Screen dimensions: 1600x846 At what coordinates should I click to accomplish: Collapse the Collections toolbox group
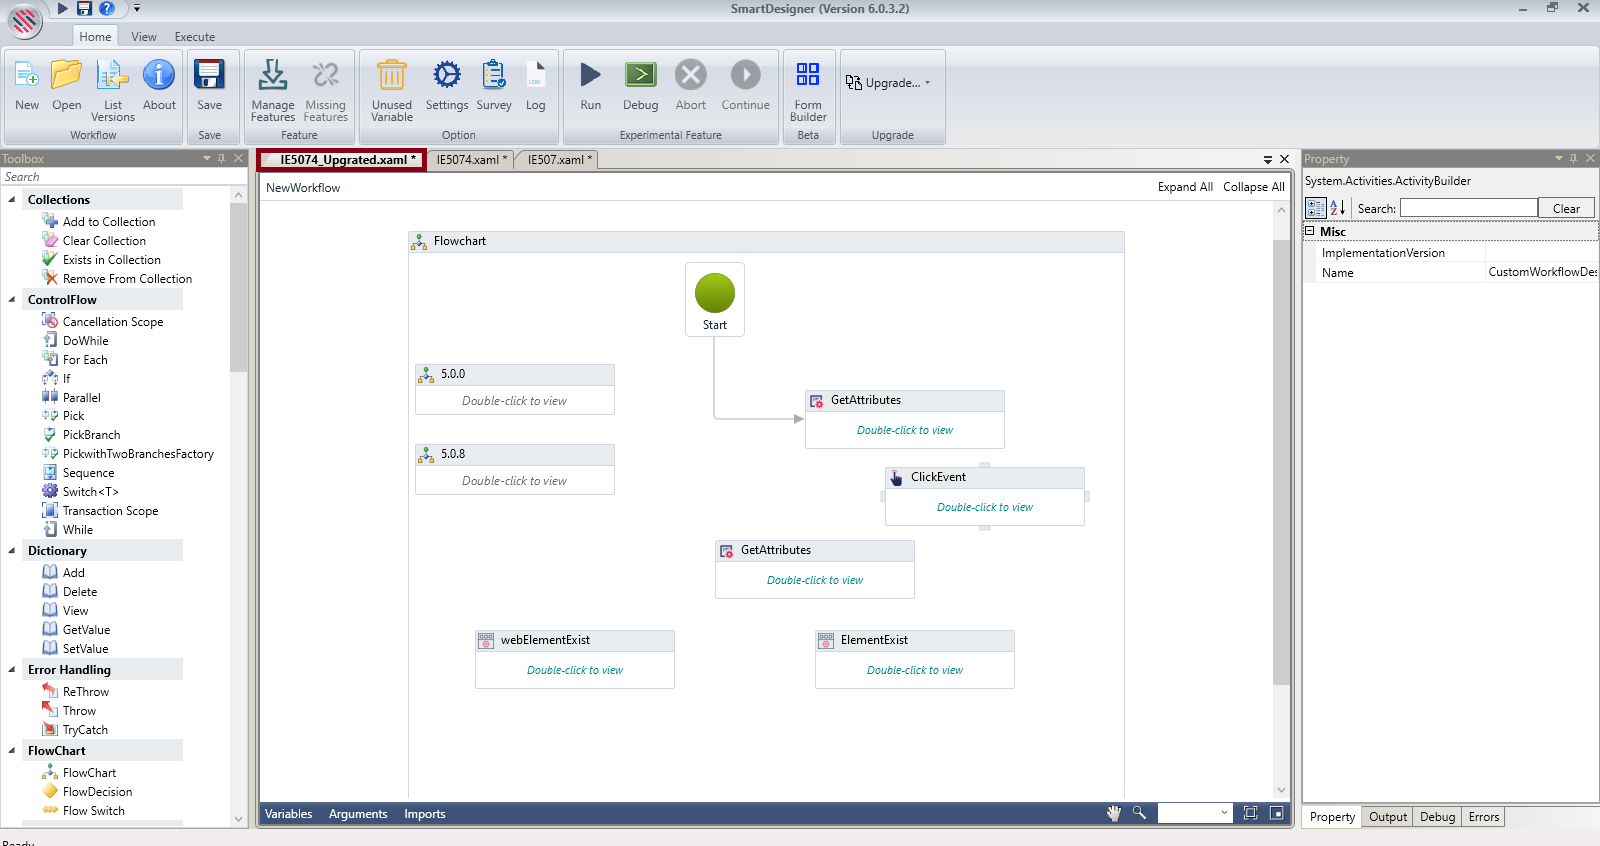(x=12, y=200)
